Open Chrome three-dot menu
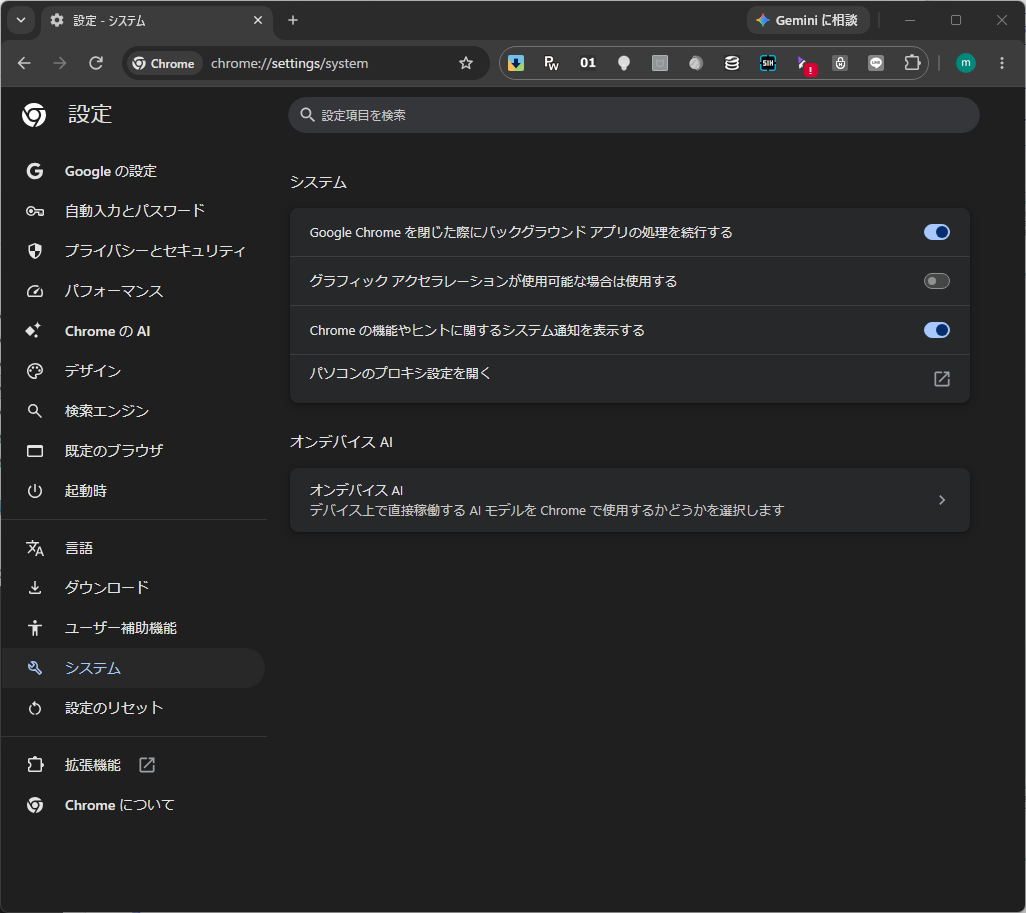The height and width of the screenshot is (913, 1026). point(1002,63)
